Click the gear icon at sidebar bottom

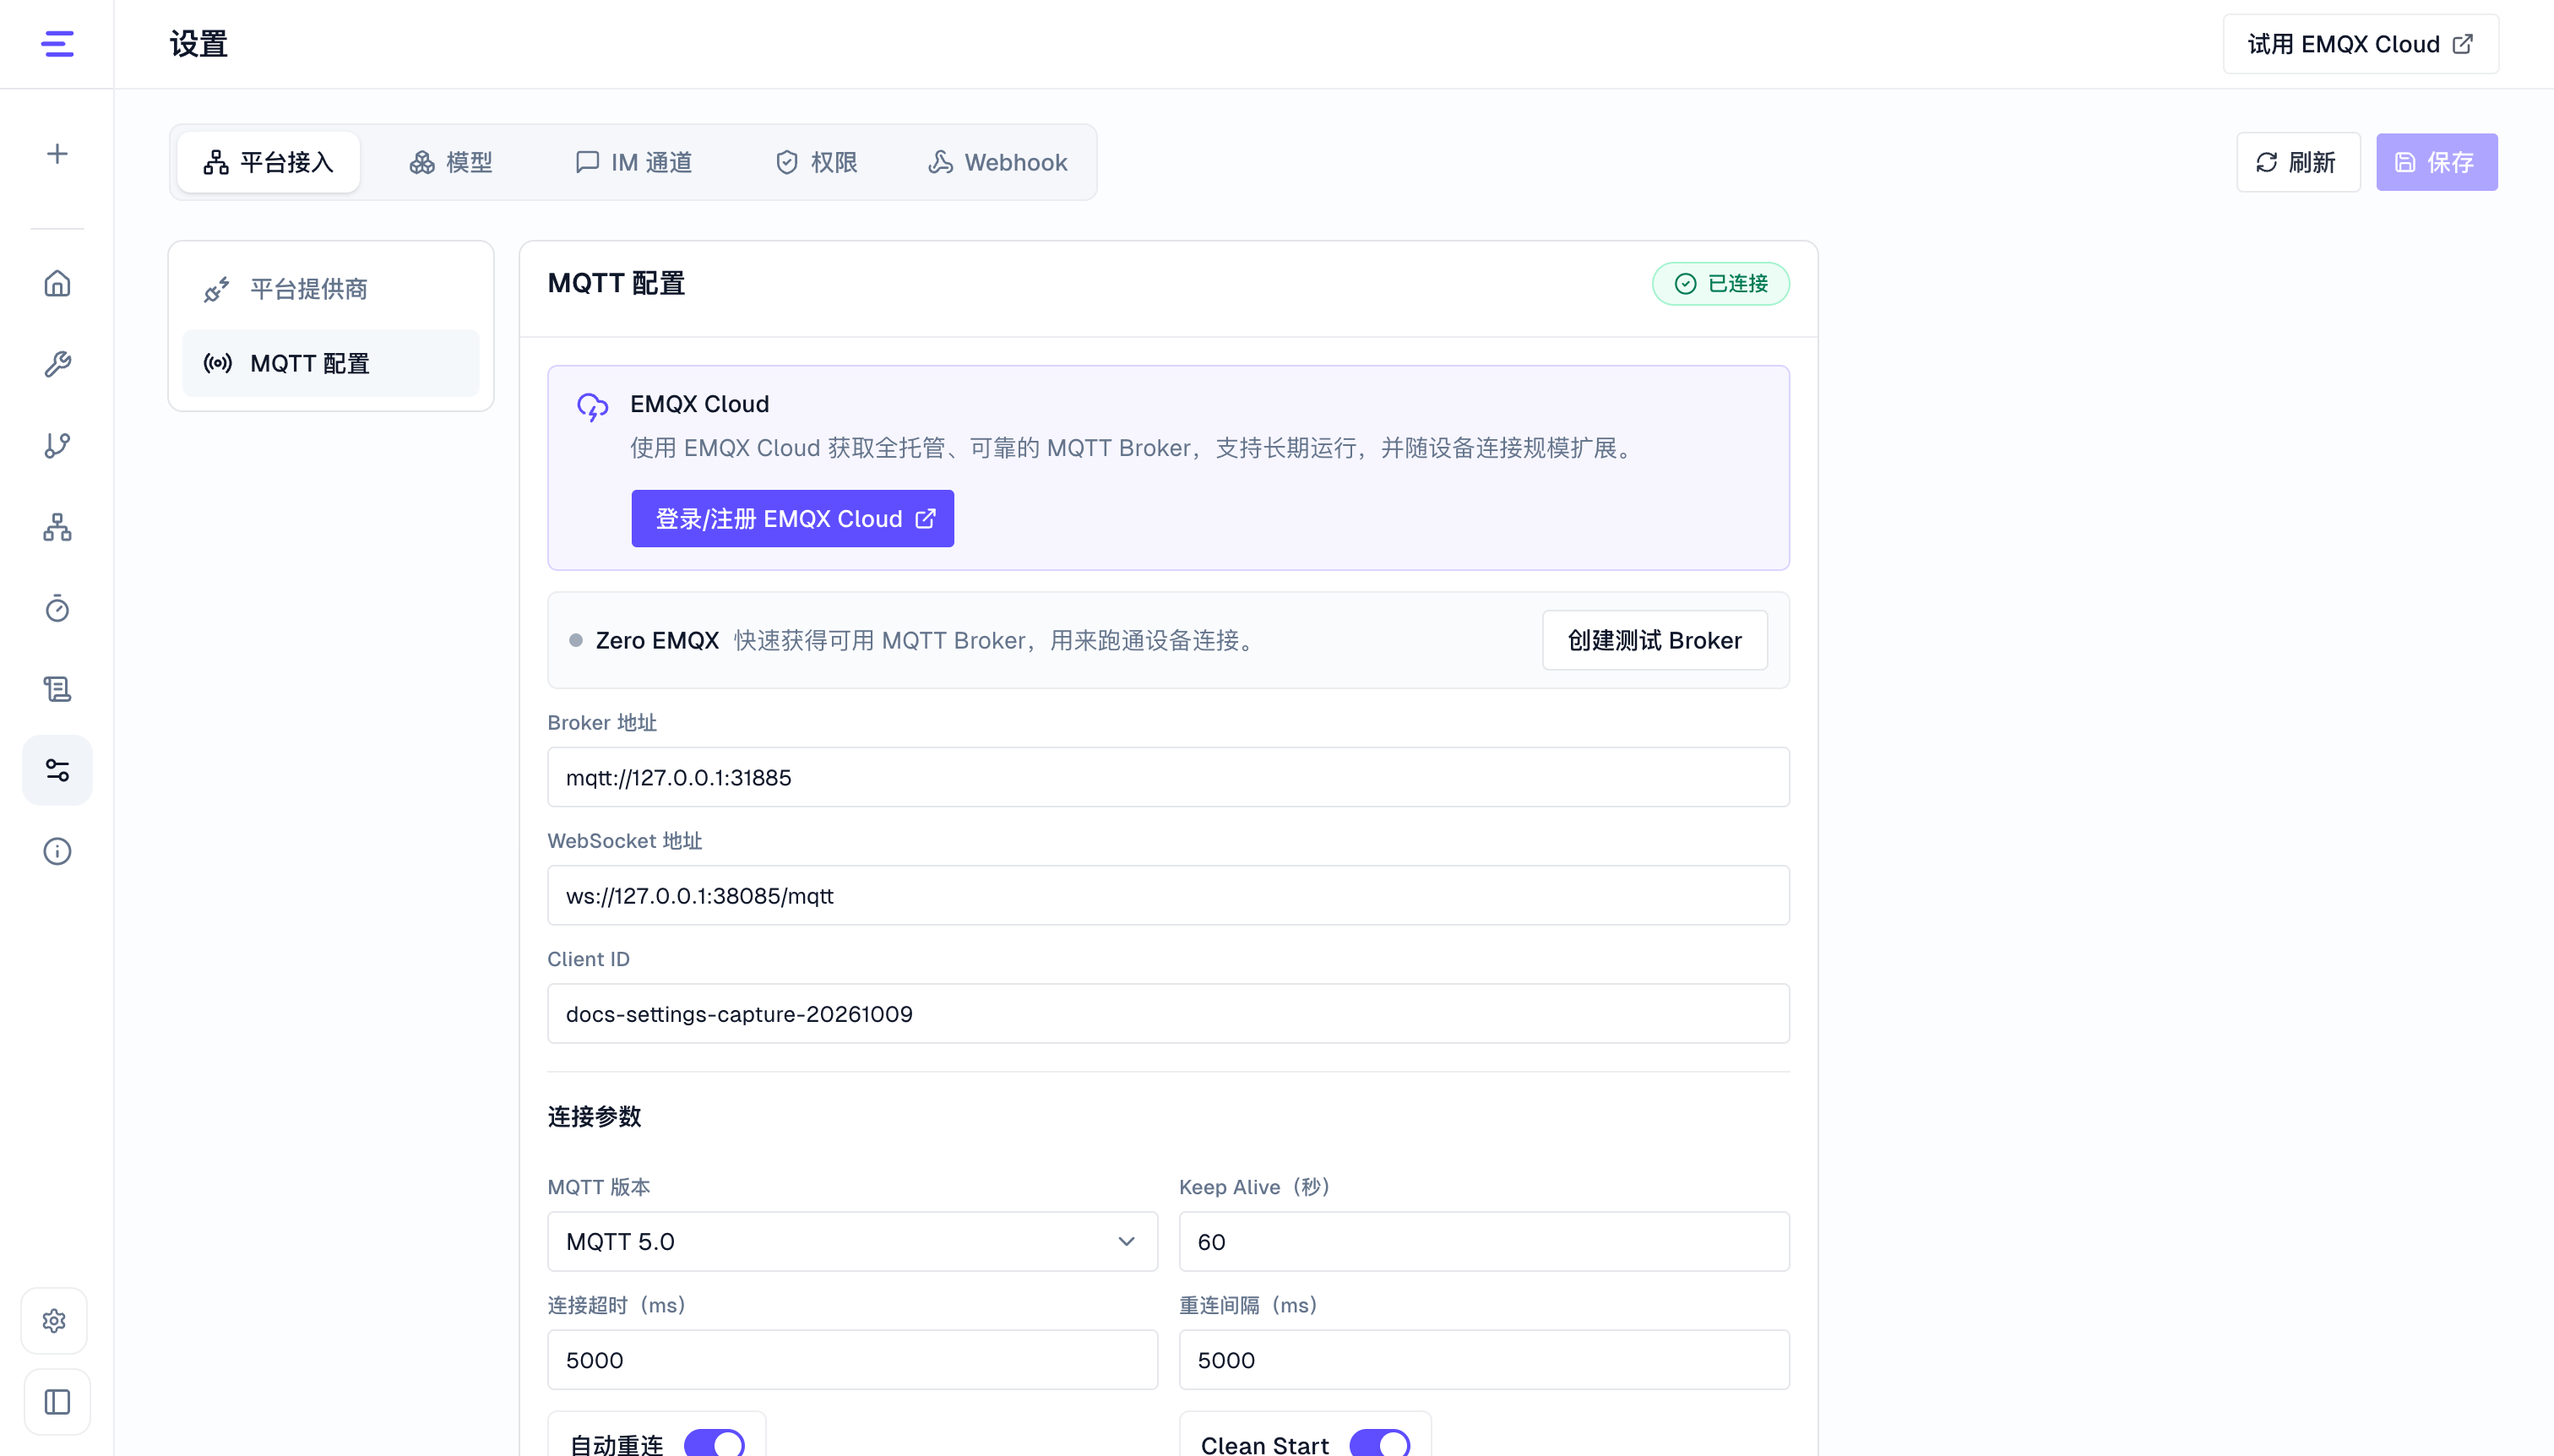pos(55,1321)
